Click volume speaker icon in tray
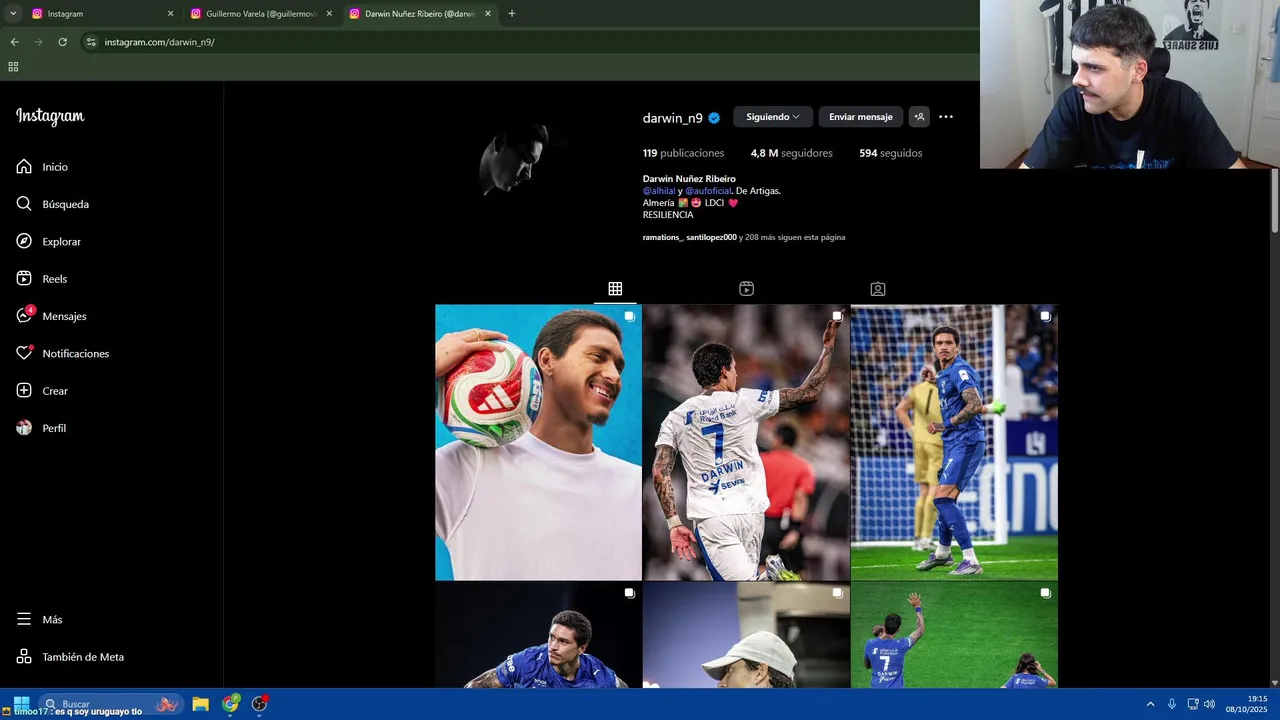The image size is (1280, 720). (1209, 704)
